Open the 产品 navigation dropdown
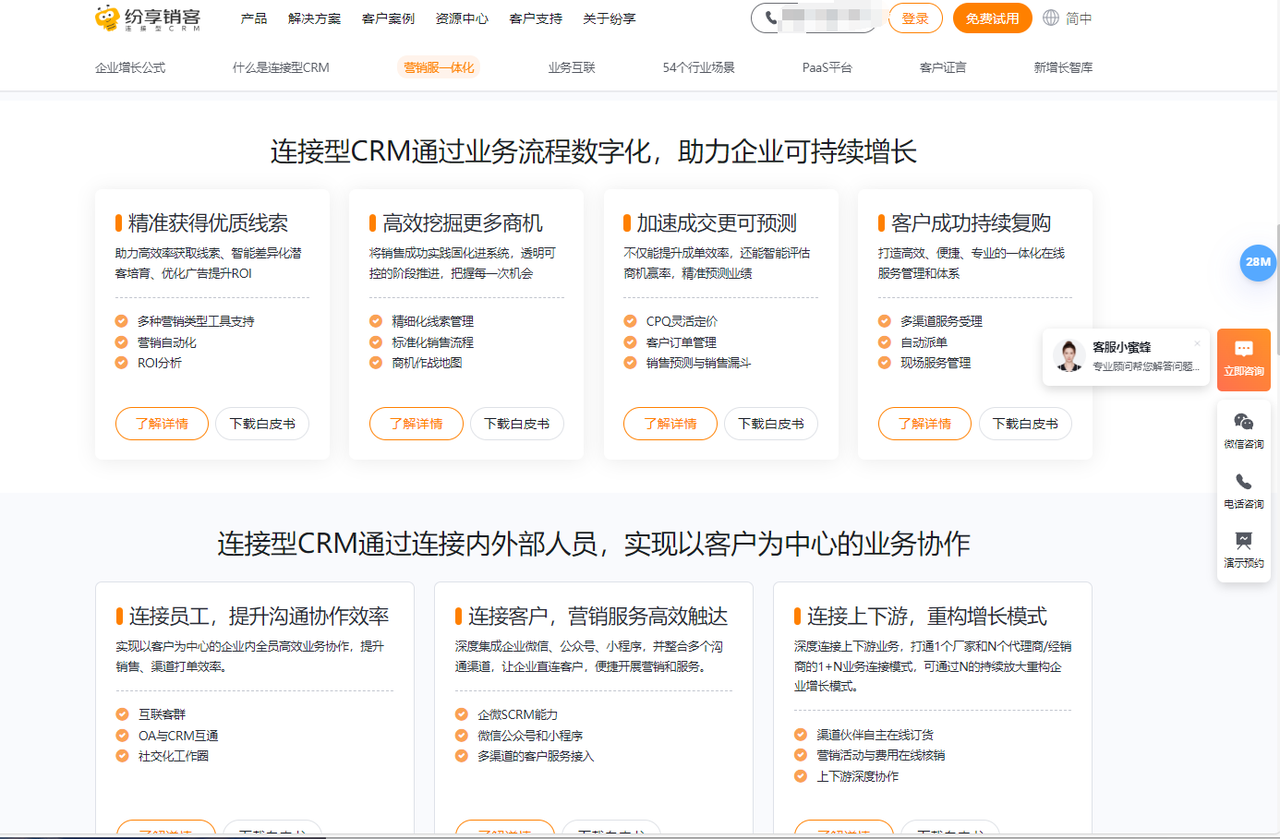This screenshot has width=1280, height=839. pos(254,18)
